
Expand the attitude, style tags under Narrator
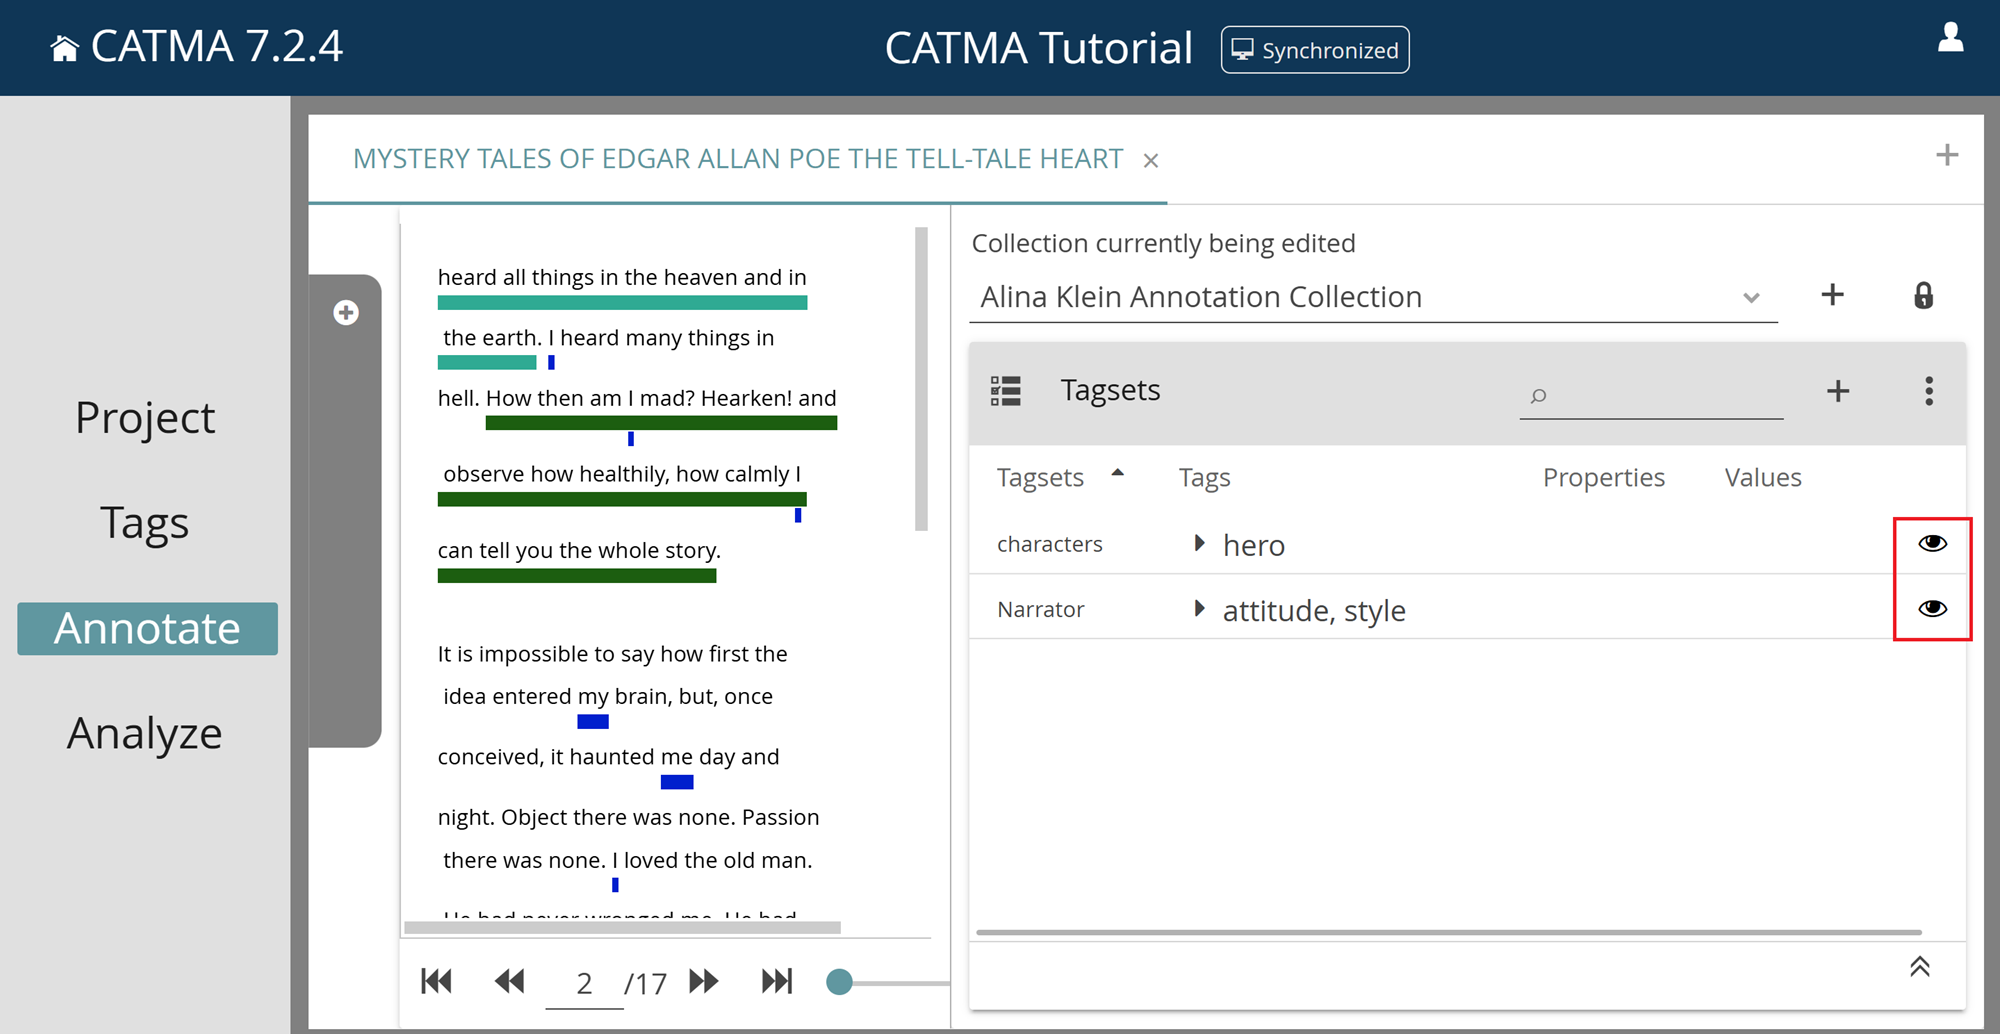pos(1199,608)
